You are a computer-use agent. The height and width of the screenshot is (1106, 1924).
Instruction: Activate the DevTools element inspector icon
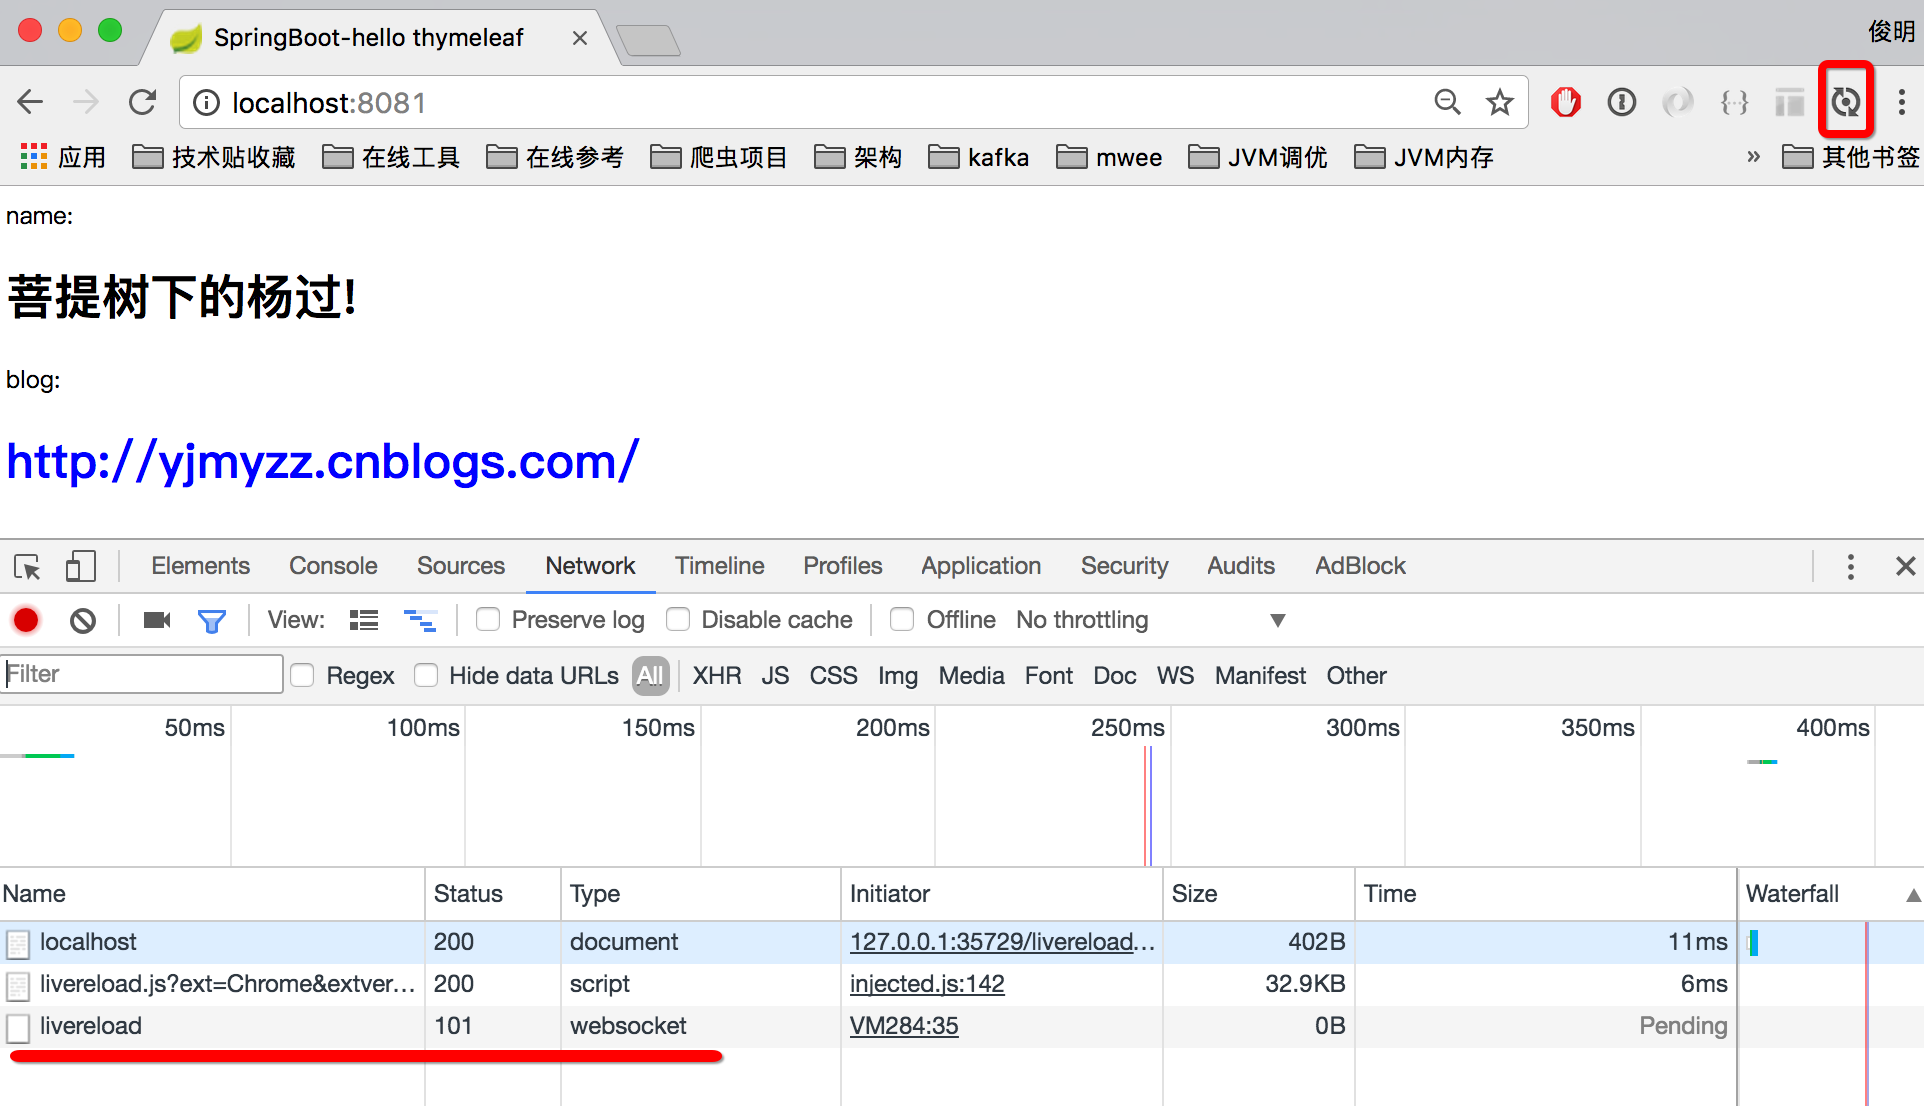click(27, 566)
